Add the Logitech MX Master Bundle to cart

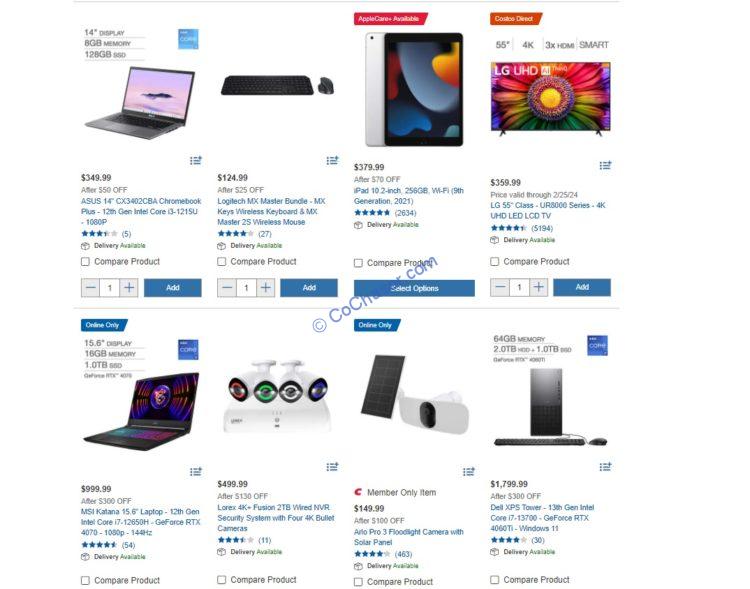point(309,288)
